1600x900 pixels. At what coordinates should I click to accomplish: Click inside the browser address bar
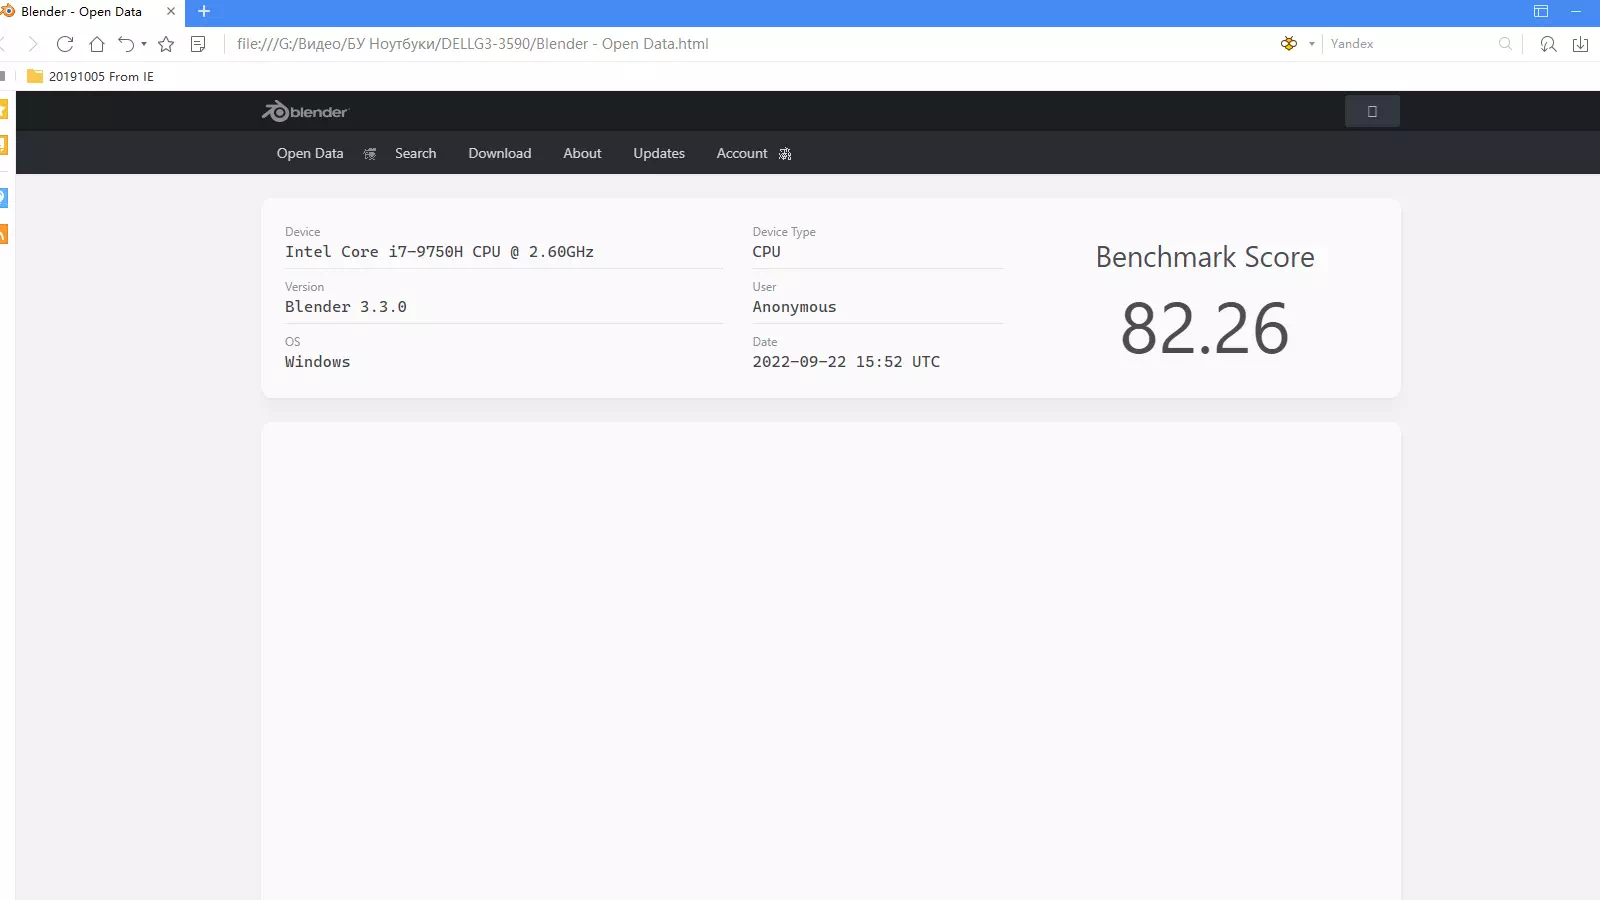tap(700, 44)
